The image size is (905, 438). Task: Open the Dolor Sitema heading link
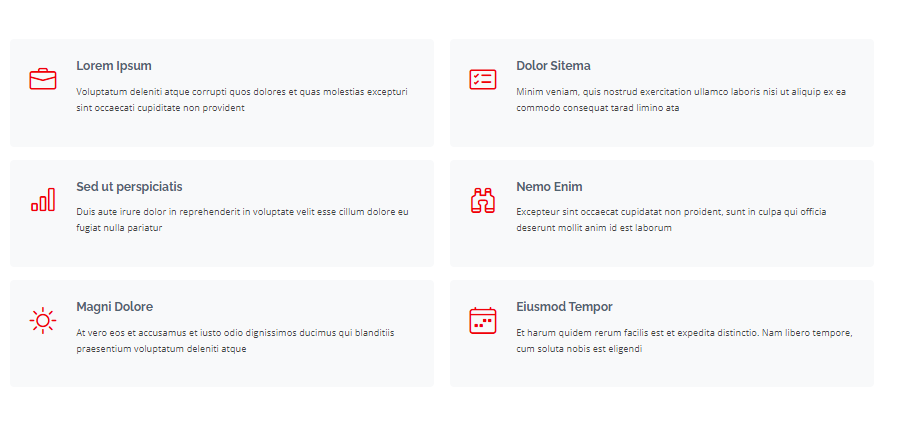[553, 66]
